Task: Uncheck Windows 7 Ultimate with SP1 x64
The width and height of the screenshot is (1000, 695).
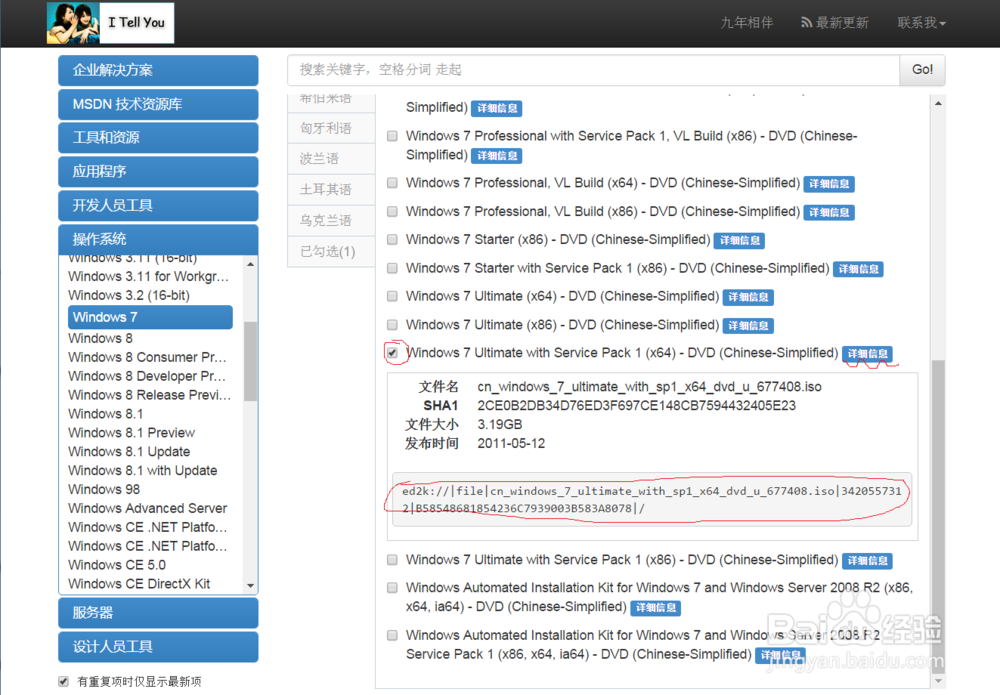Action: point(392,353)
